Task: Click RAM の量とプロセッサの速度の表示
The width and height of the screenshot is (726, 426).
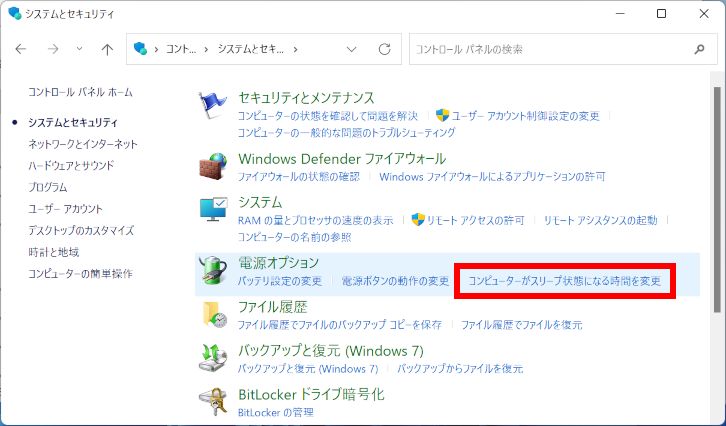Action: 315,220
